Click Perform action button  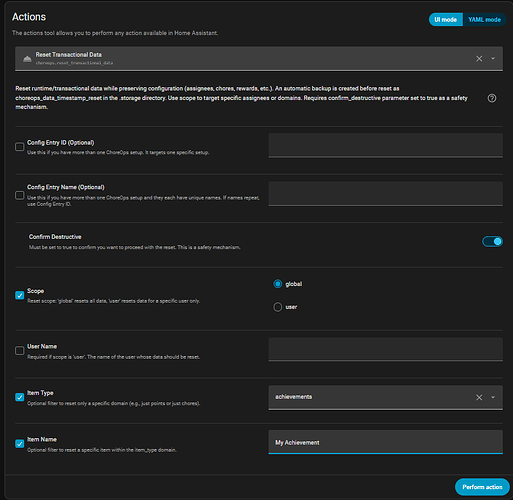(x=482, y=487)
